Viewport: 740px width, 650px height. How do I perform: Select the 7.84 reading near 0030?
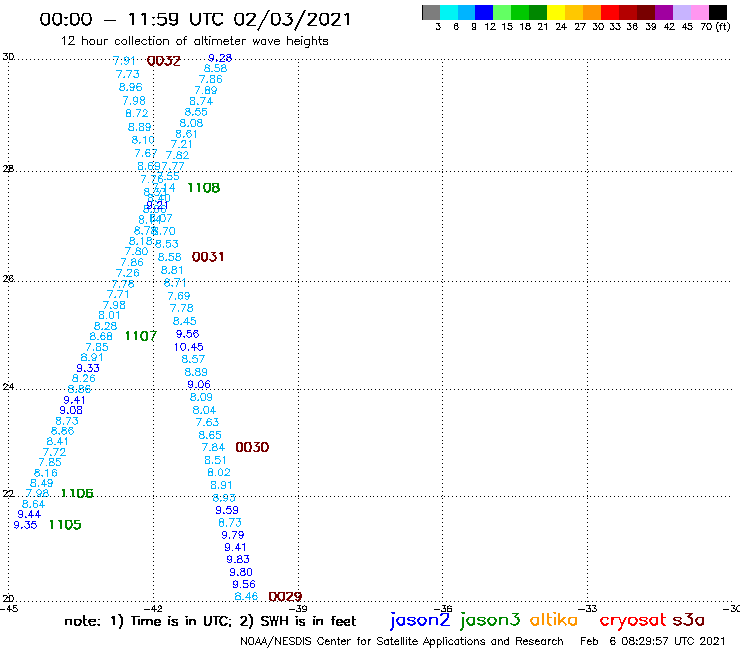coord(213,447)
